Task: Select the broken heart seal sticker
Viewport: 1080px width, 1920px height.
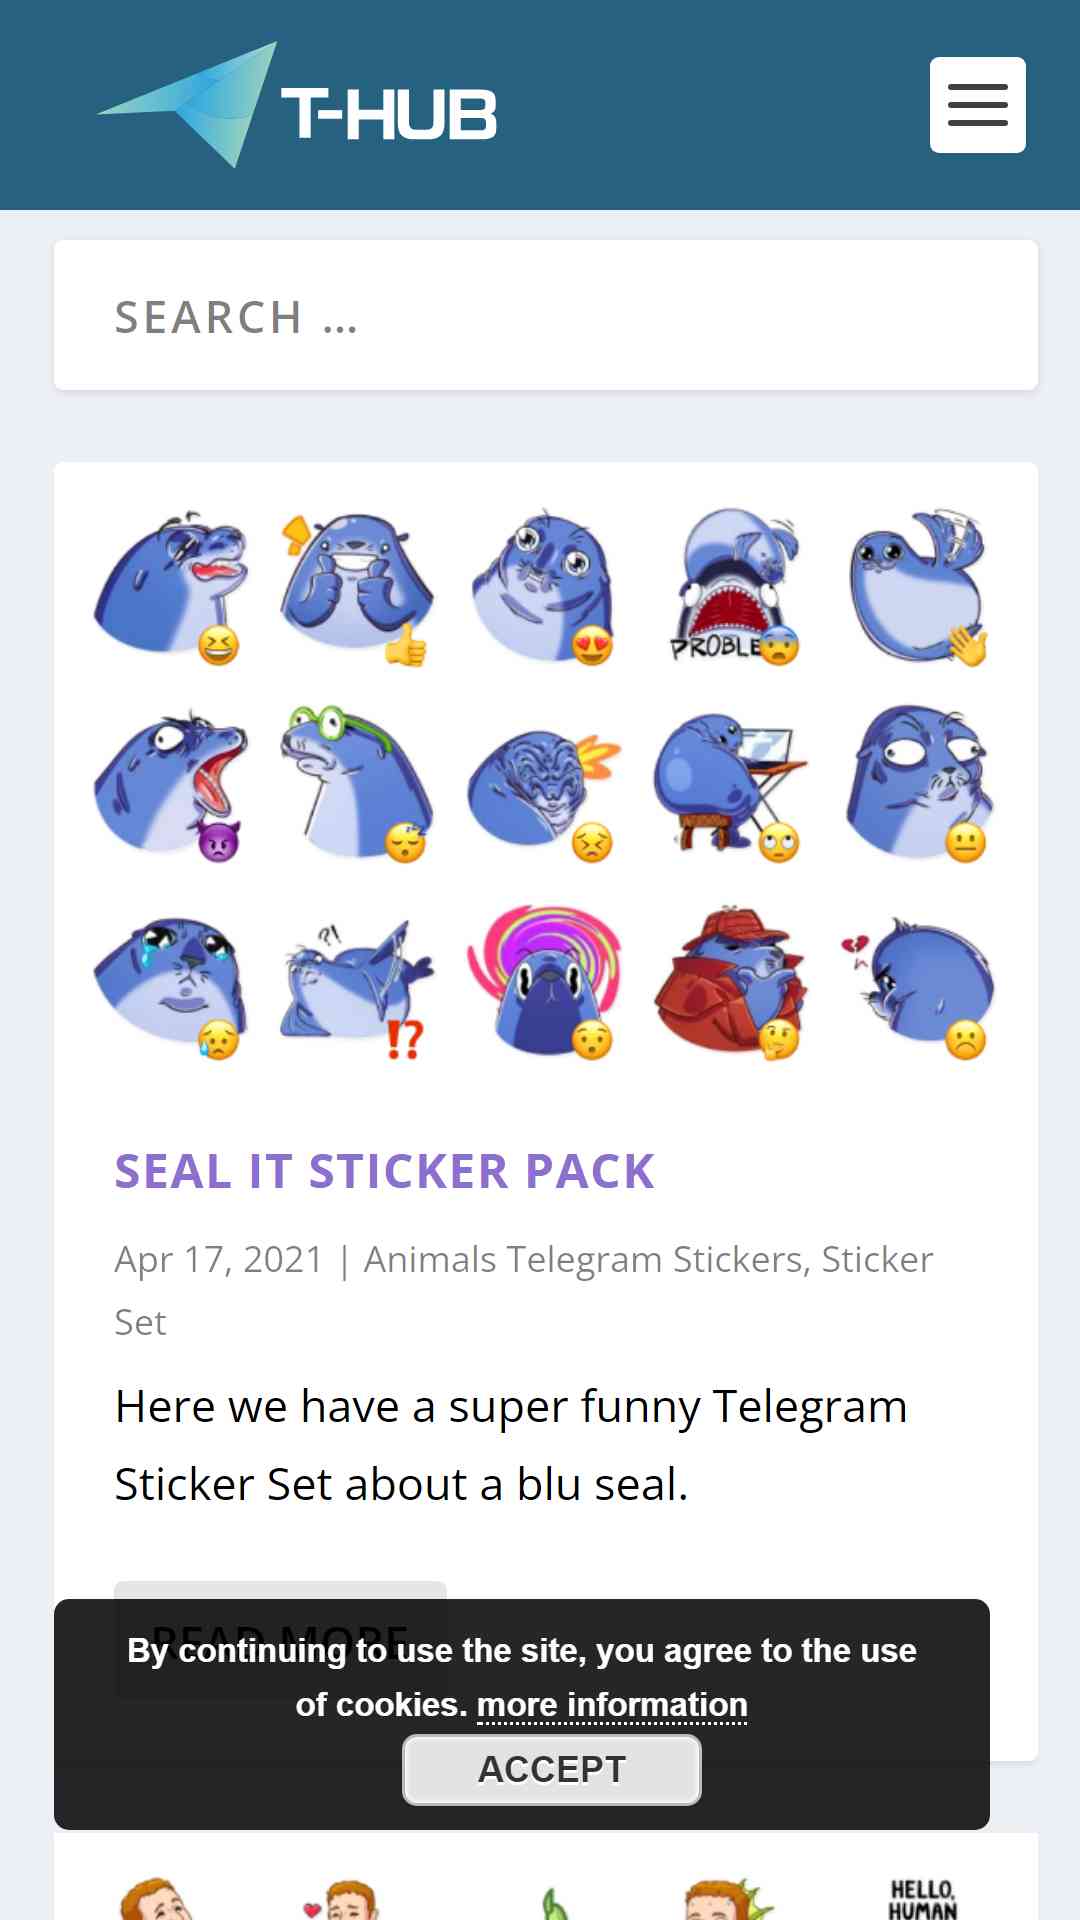Action: (919, 982)
